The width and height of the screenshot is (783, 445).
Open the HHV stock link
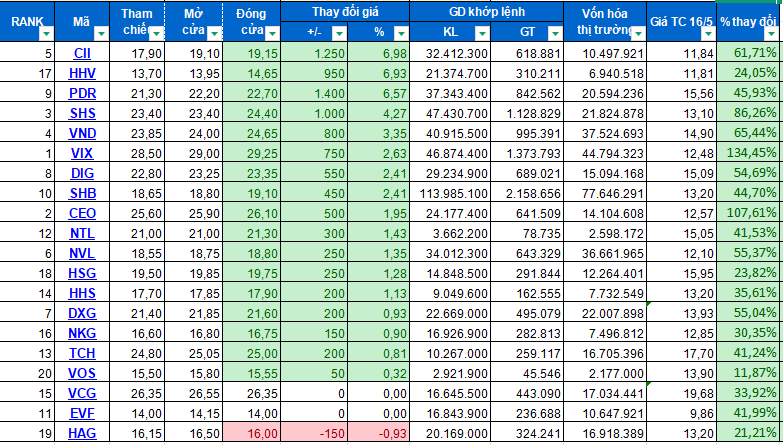click(82, 73)
